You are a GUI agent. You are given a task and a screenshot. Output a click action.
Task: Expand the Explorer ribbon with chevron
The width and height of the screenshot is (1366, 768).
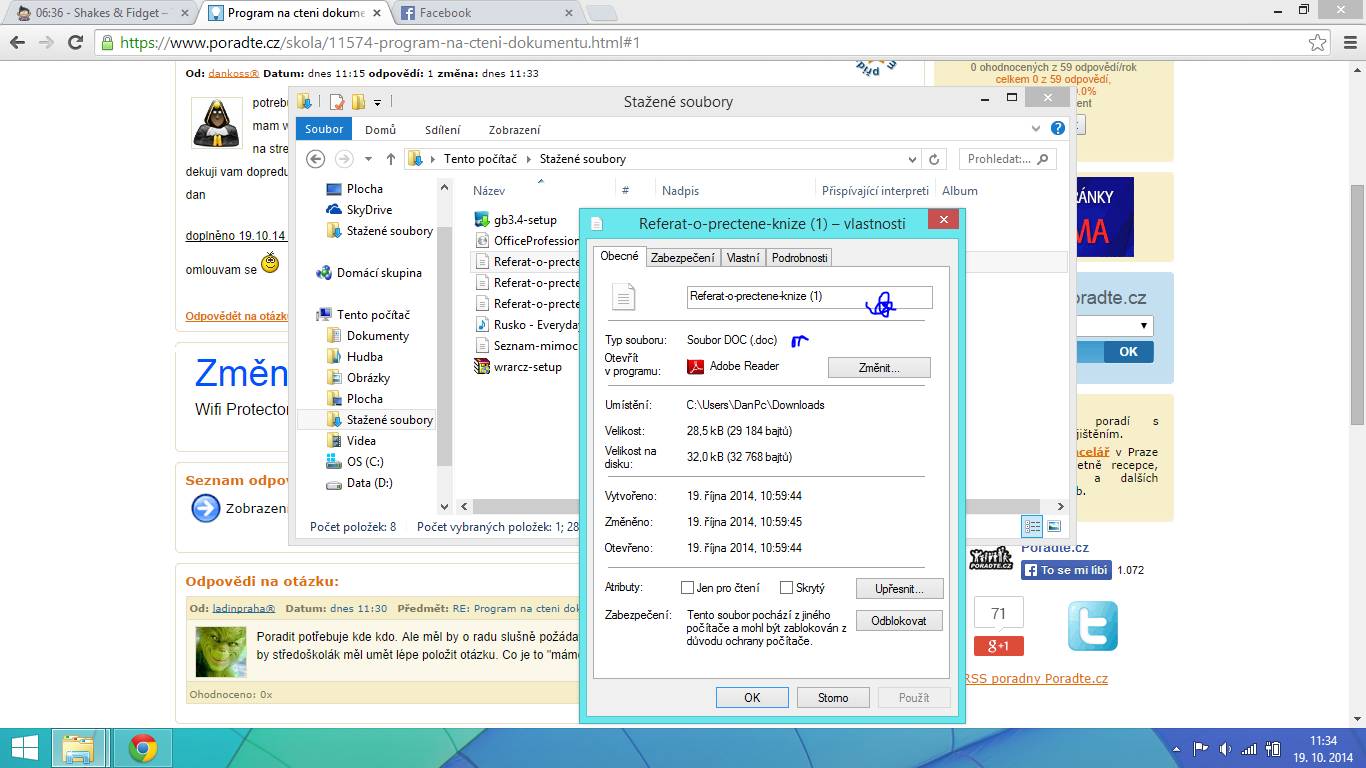tap(1037, 129)
